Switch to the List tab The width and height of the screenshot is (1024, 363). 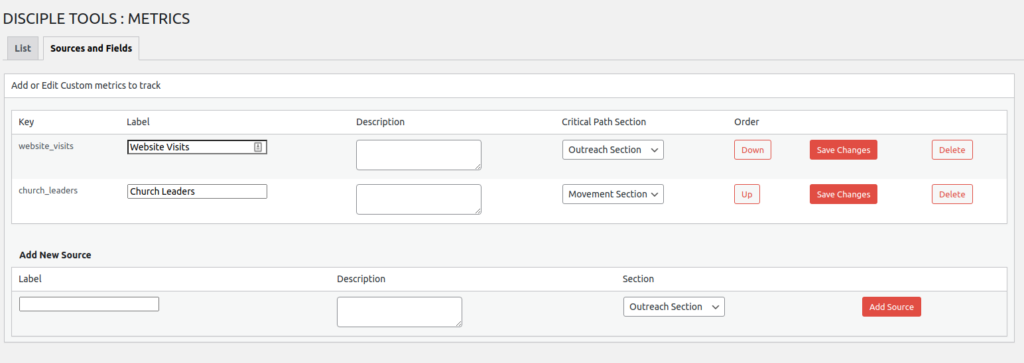tap(23, 48)
